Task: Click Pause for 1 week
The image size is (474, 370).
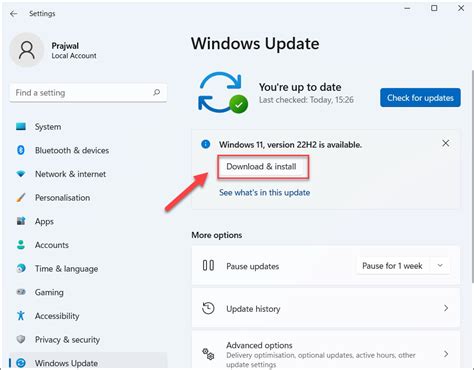Action: point(392,266)
